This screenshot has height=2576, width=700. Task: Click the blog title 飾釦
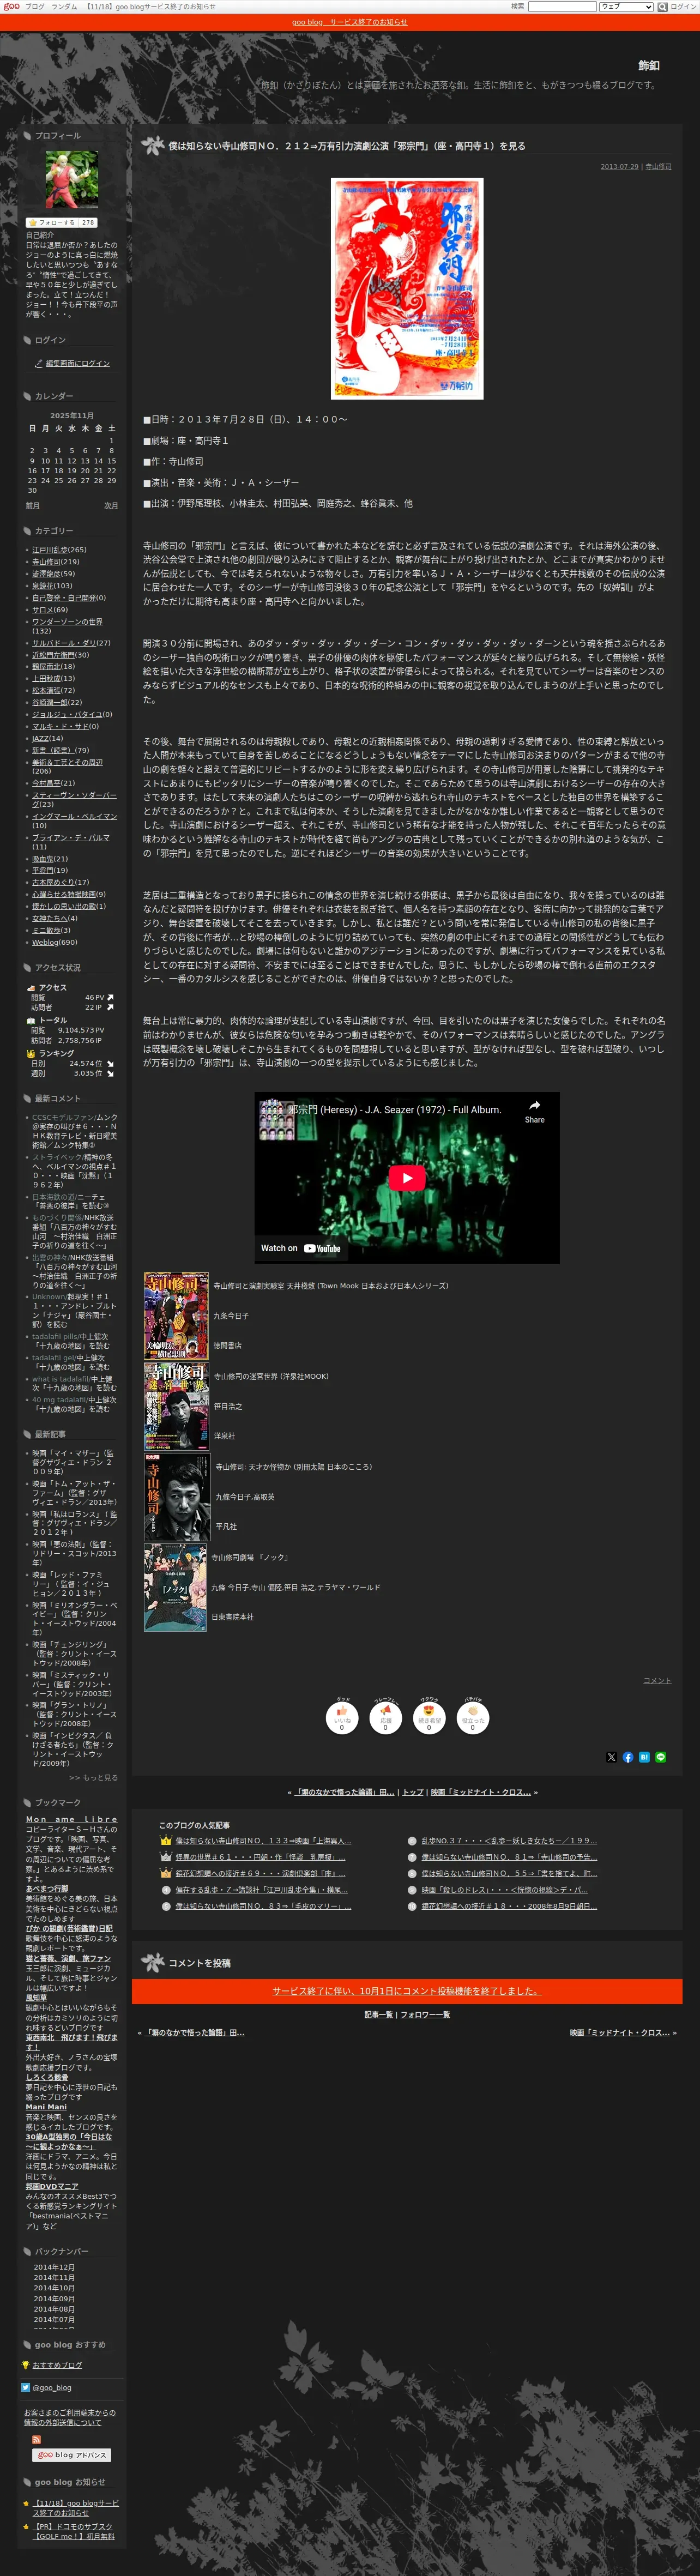[649, 65]
